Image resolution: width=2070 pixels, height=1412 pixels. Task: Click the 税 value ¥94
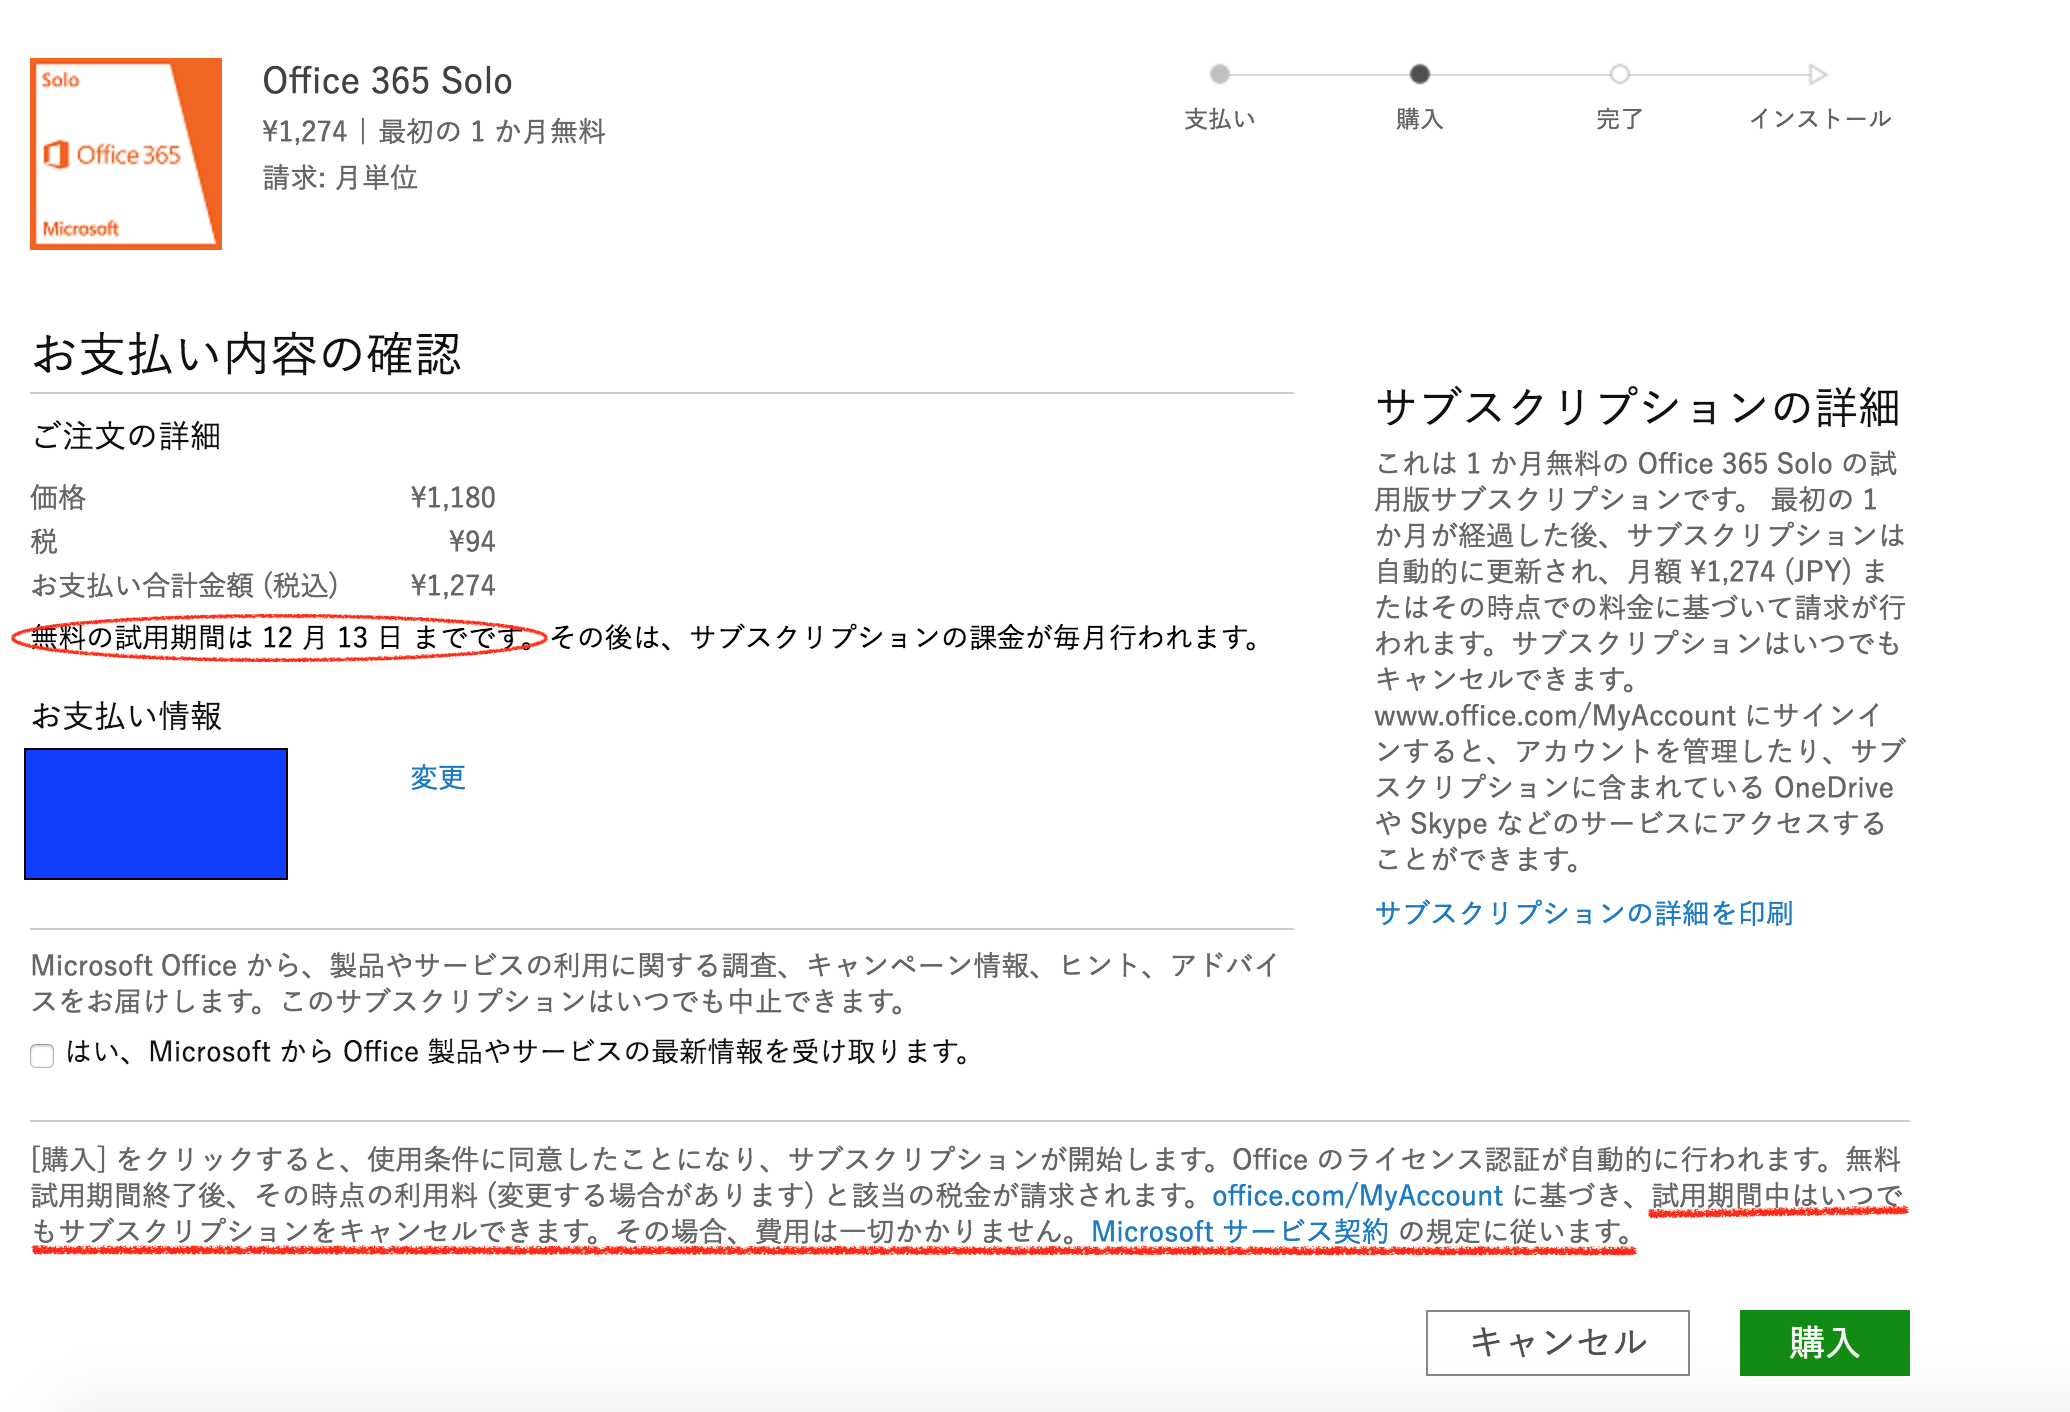coord(472,541)
